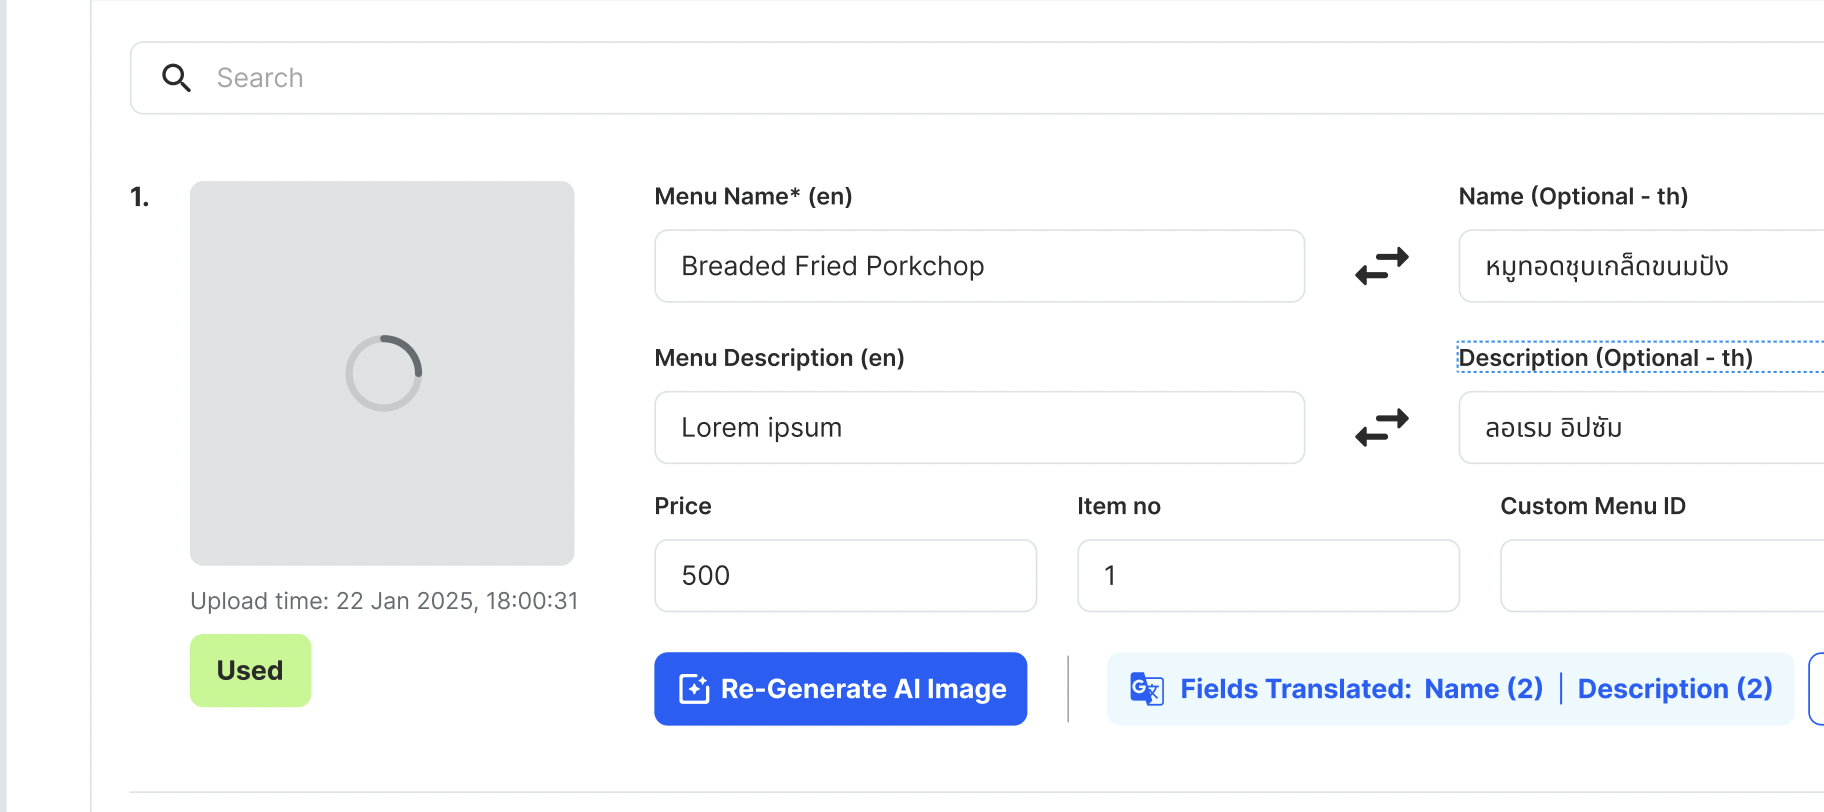Swap the menu name translation arrows

coord(1381,266)
